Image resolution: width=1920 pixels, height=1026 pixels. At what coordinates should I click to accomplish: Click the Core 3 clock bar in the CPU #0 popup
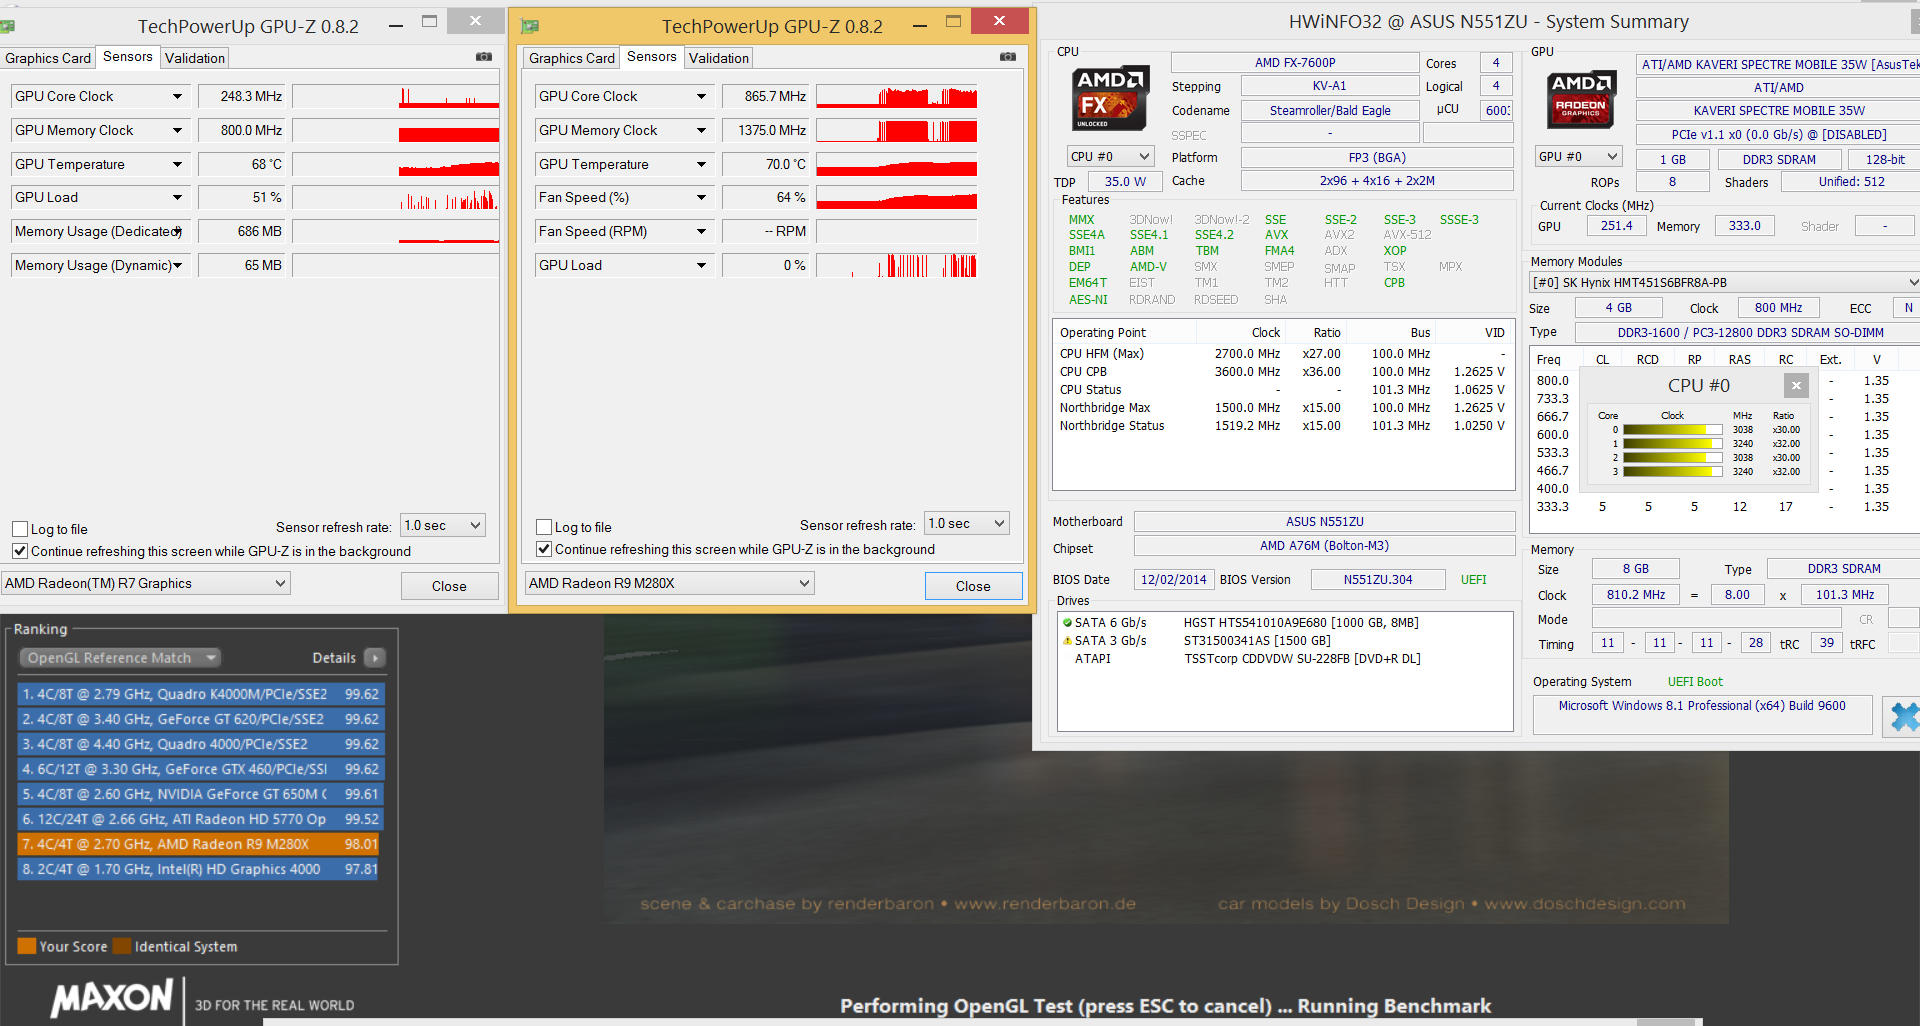point(1672,472)
